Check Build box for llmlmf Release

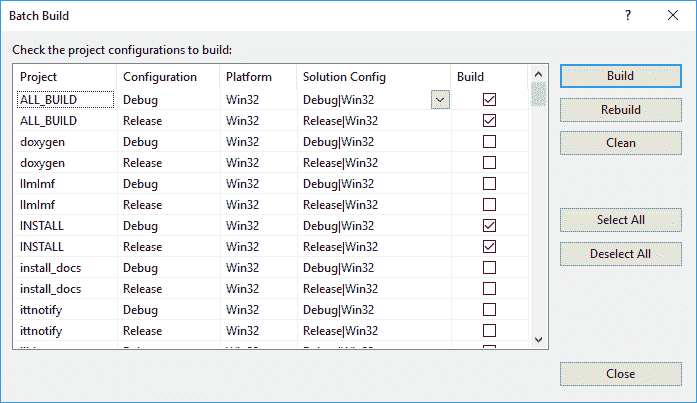[x=489, y=204]
